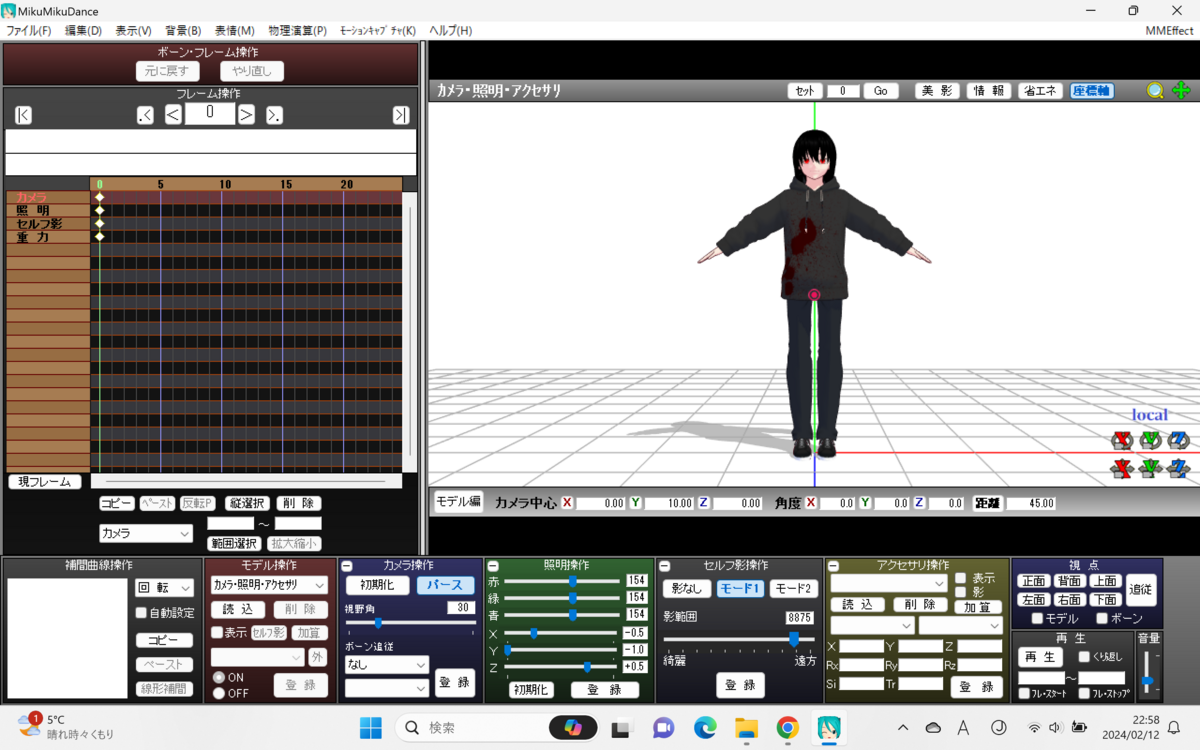Enable the ボーン checkbox in 視点 panel

[x=1102, y=619]
